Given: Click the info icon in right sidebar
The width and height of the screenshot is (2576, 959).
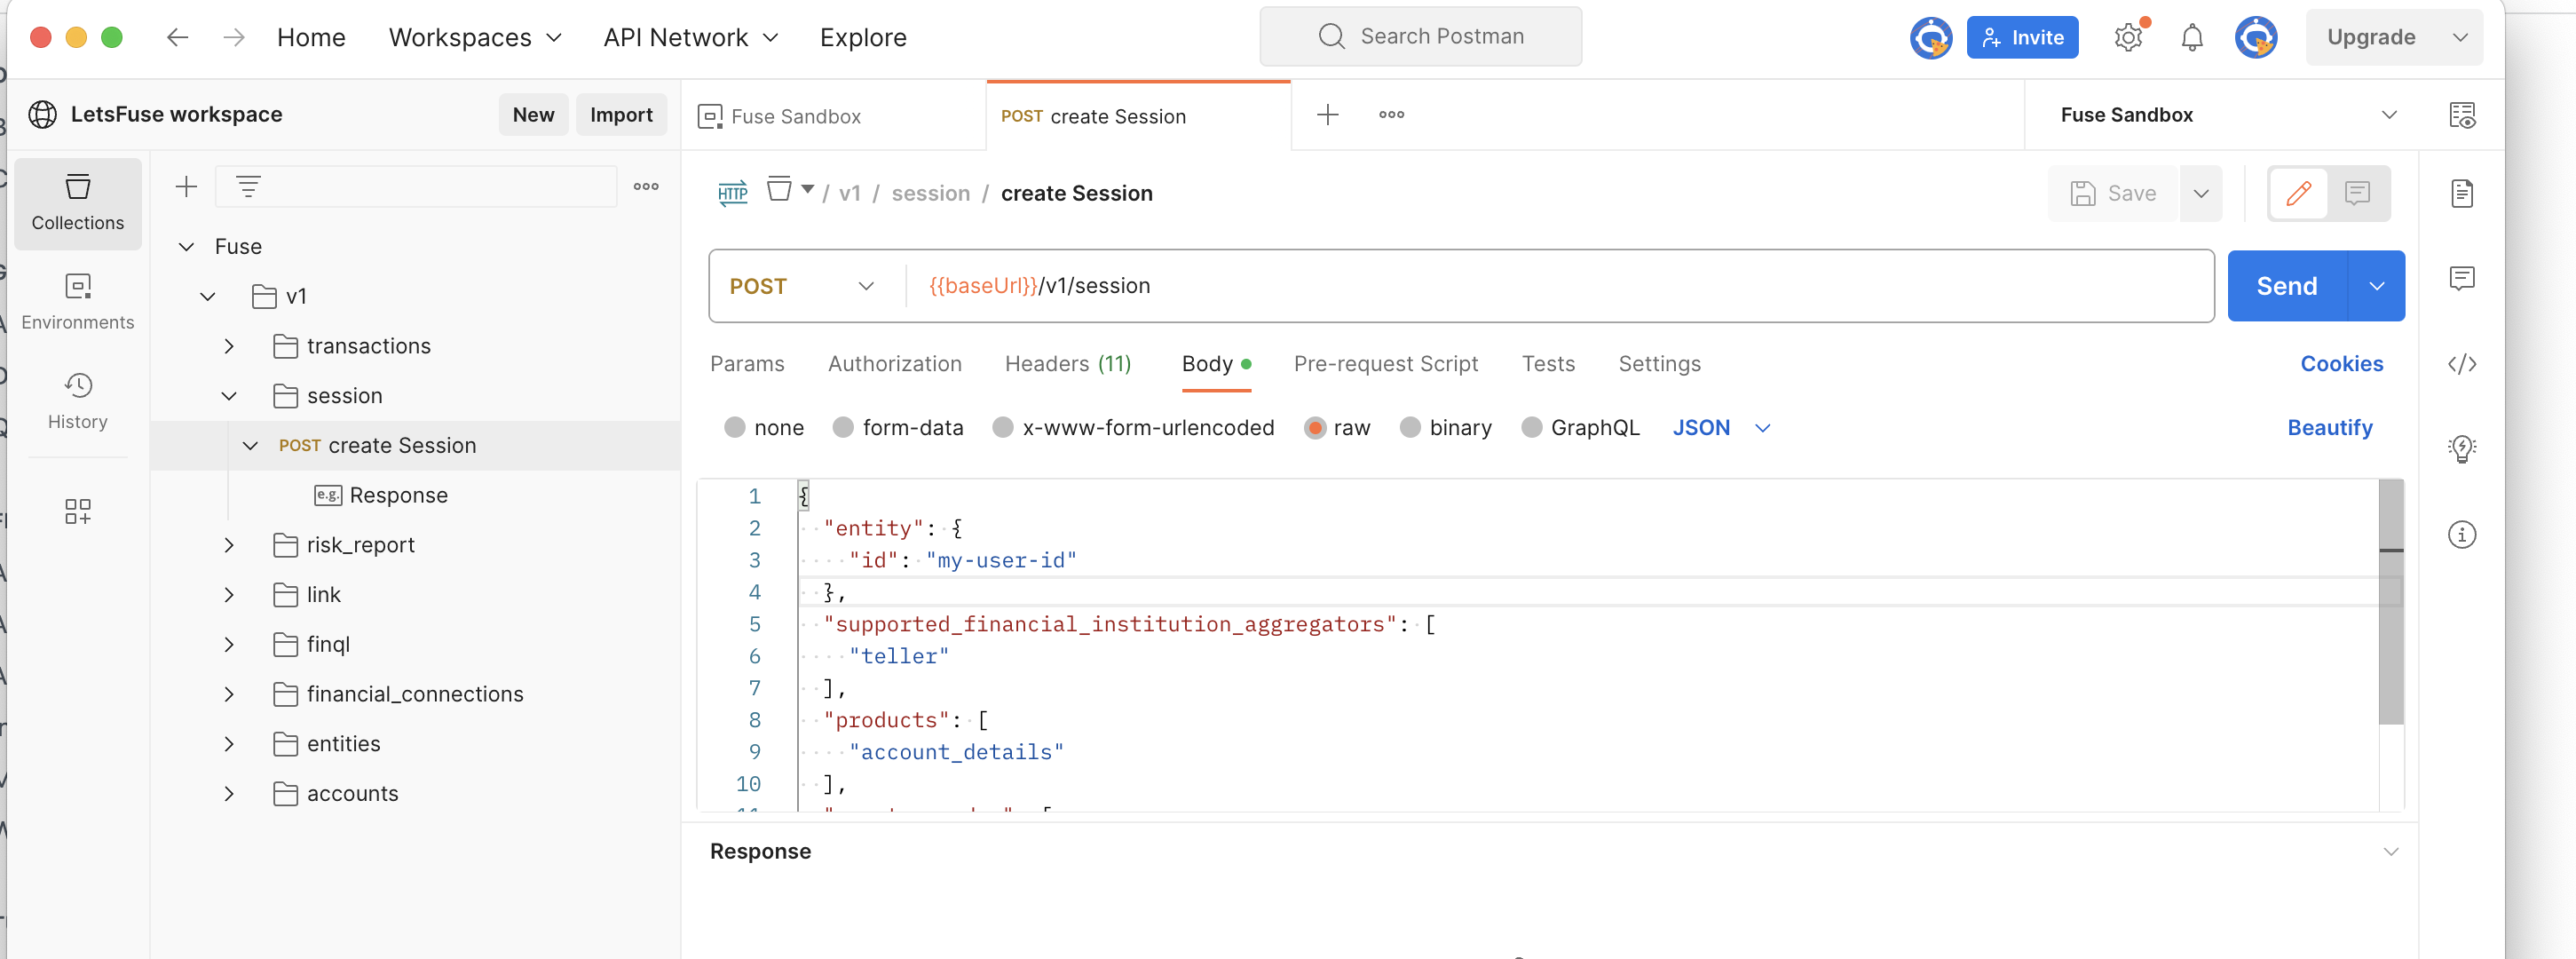Looking at the screenshot, I should tap(2461, 534).
